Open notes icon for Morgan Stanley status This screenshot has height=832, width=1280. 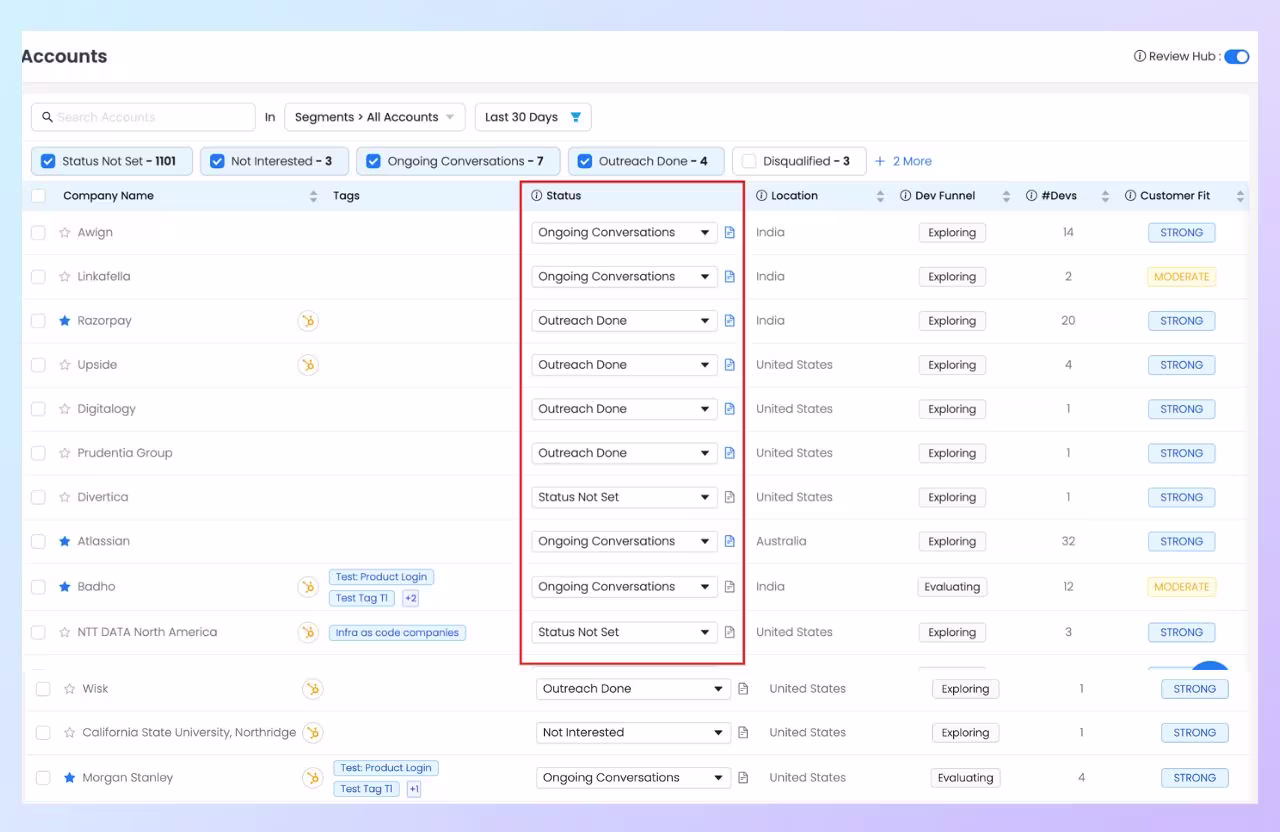pos(743,778)
